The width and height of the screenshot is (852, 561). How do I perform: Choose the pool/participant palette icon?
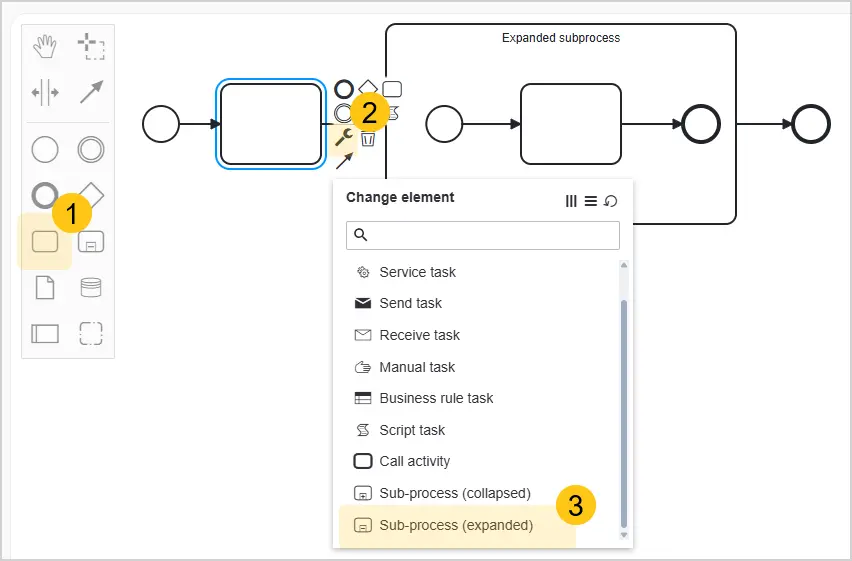45,334
